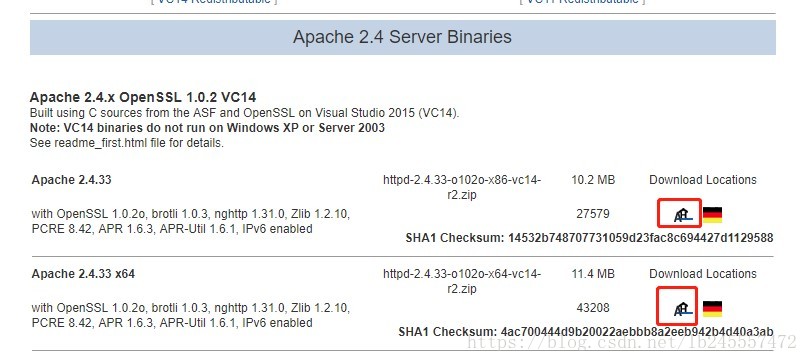Click httpd-2.4.33-o102o-x64-vc14-r2.zip file name
The image size is (808, 362).
(462, 282)
